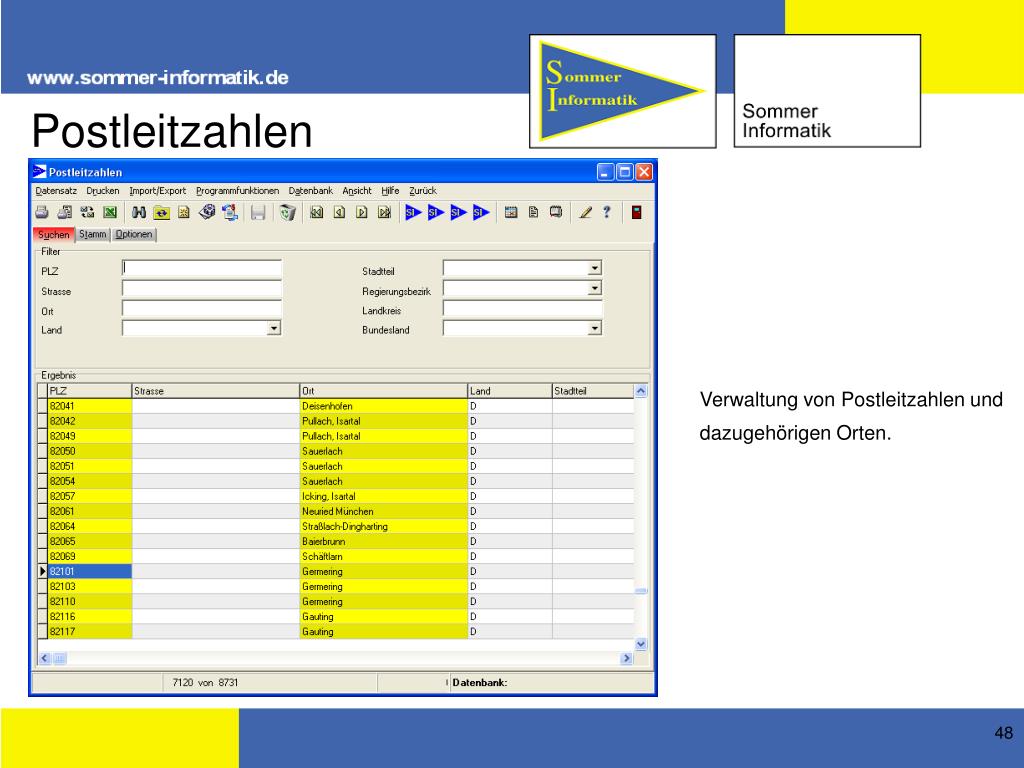Select PLZ cell 82041
The image size is (1024, 768).
89,406
